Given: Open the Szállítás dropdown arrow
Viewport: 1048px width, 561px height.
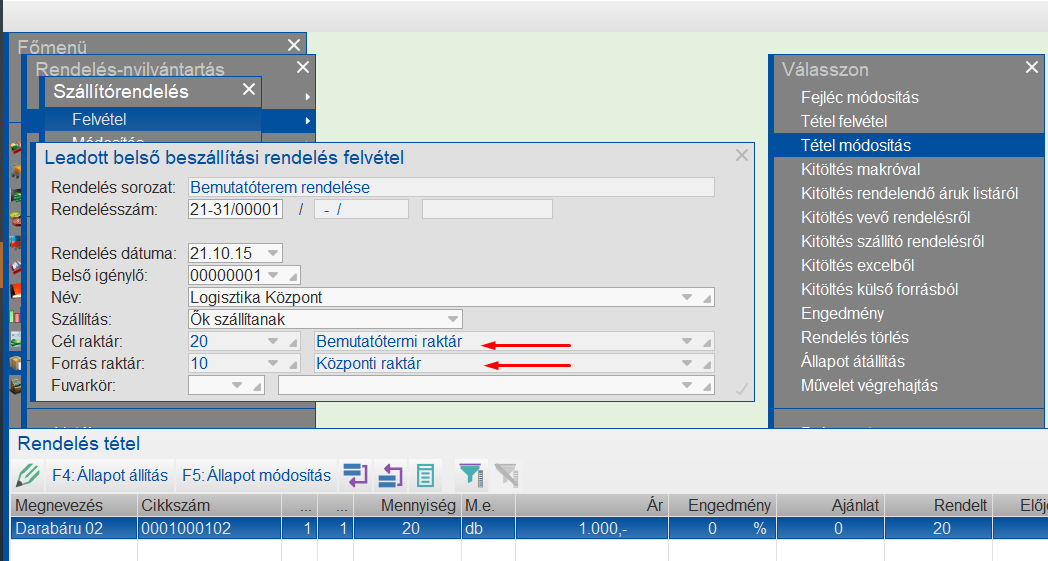Looking at the screenshot, I should tap(452, 319).
